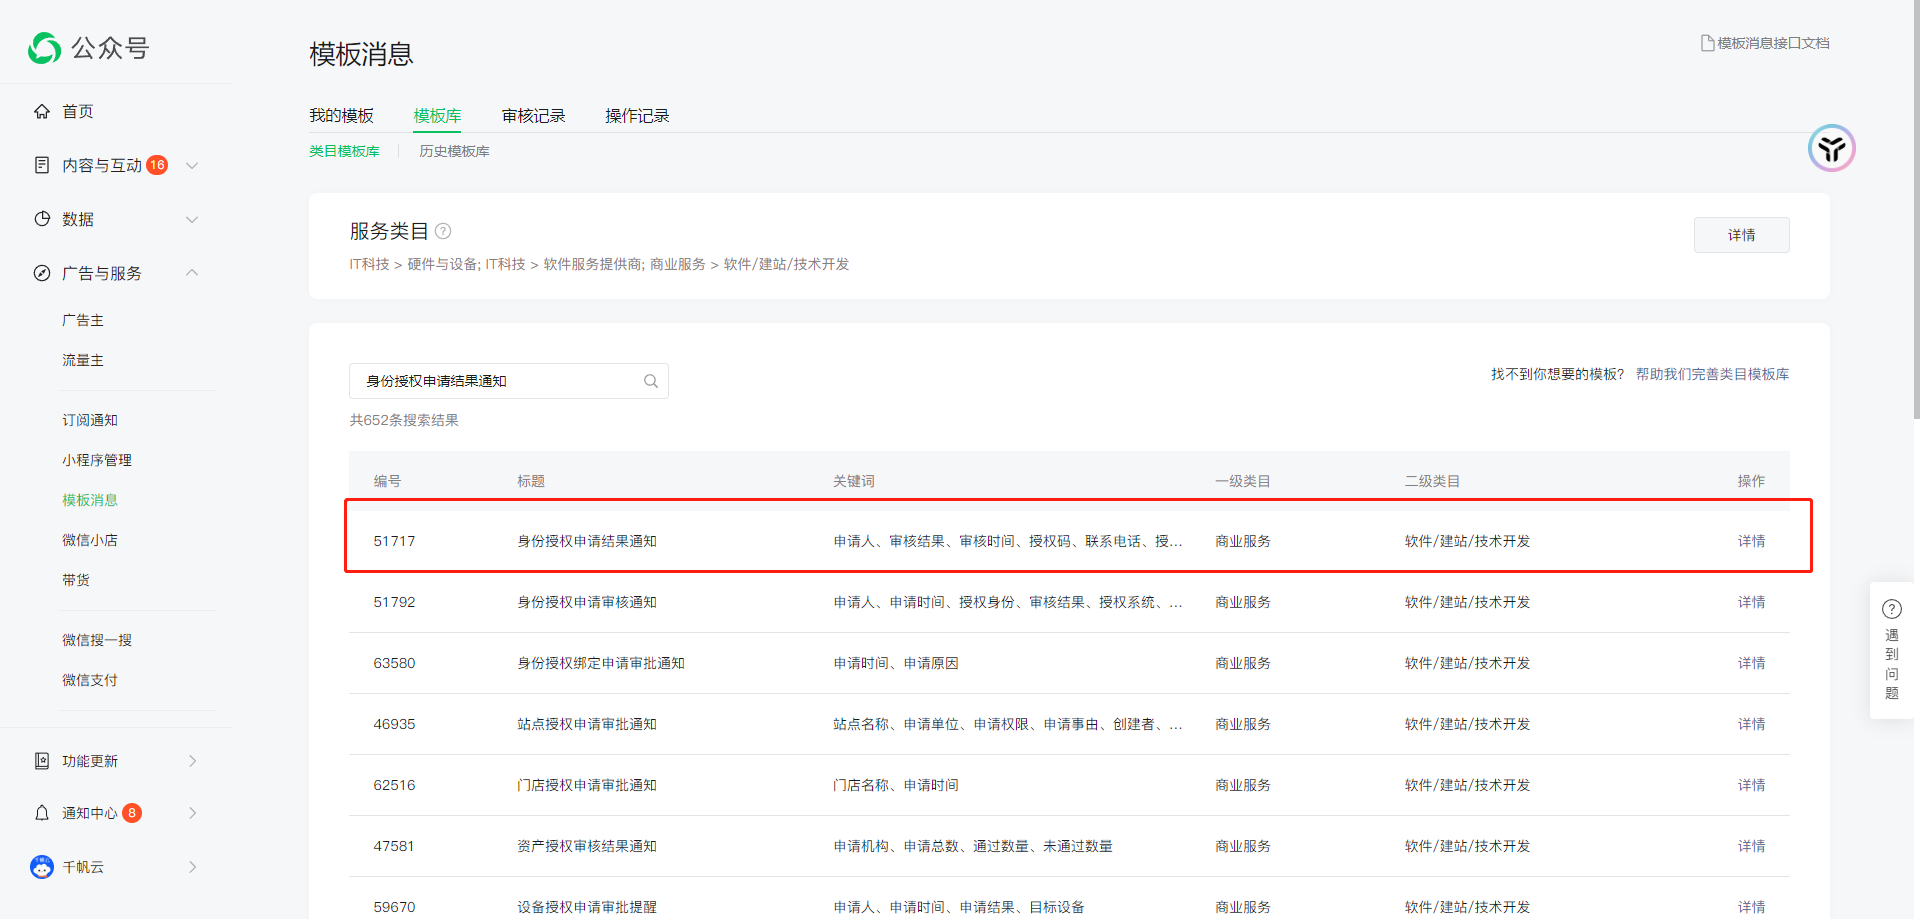The image size is (1920, 919).
Task: Click the 千帆云 avatar icon
Action: 42,867
